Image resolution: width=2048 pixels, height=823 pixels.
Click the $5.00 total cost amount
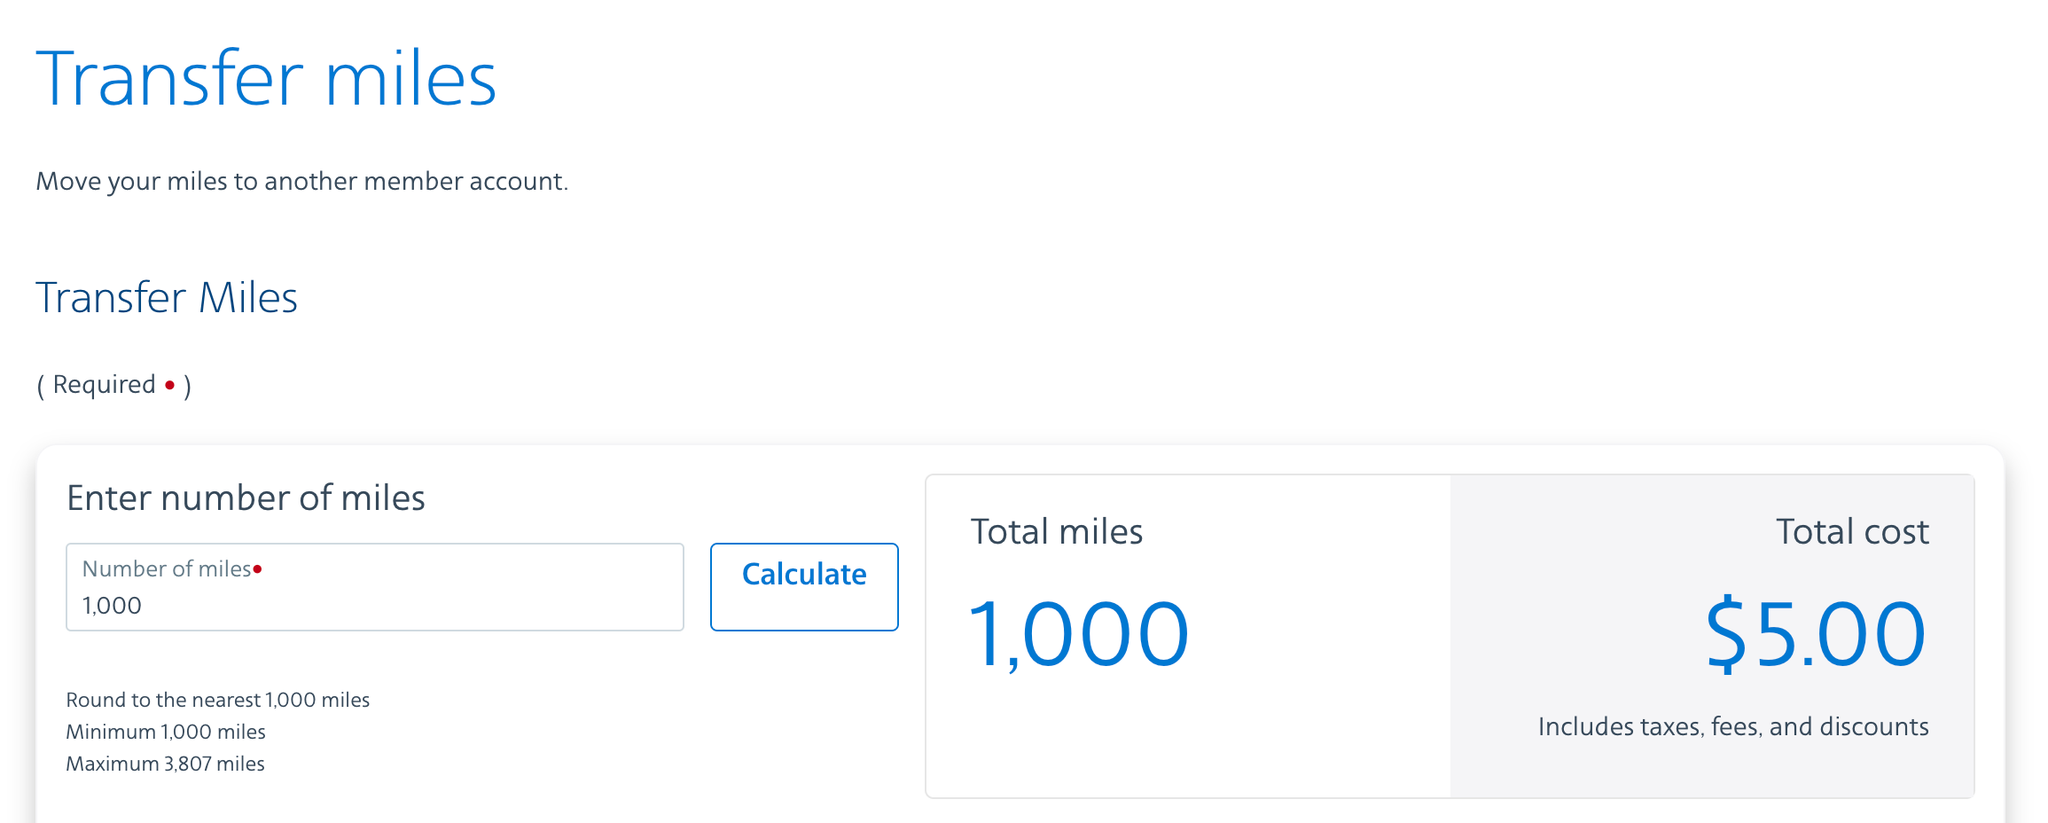(x=1815, y=632)
